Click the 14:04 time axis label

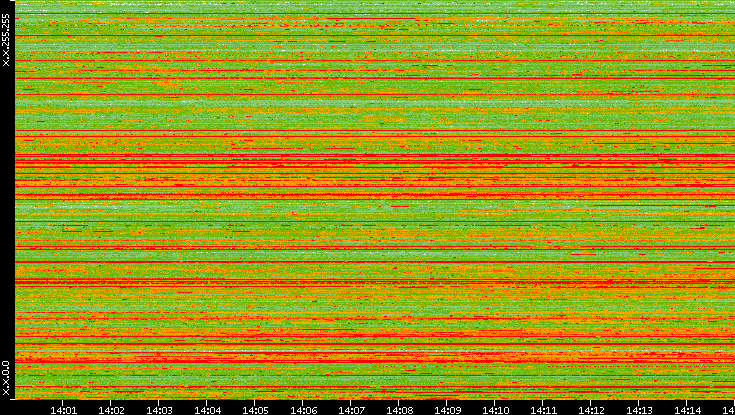207,410
